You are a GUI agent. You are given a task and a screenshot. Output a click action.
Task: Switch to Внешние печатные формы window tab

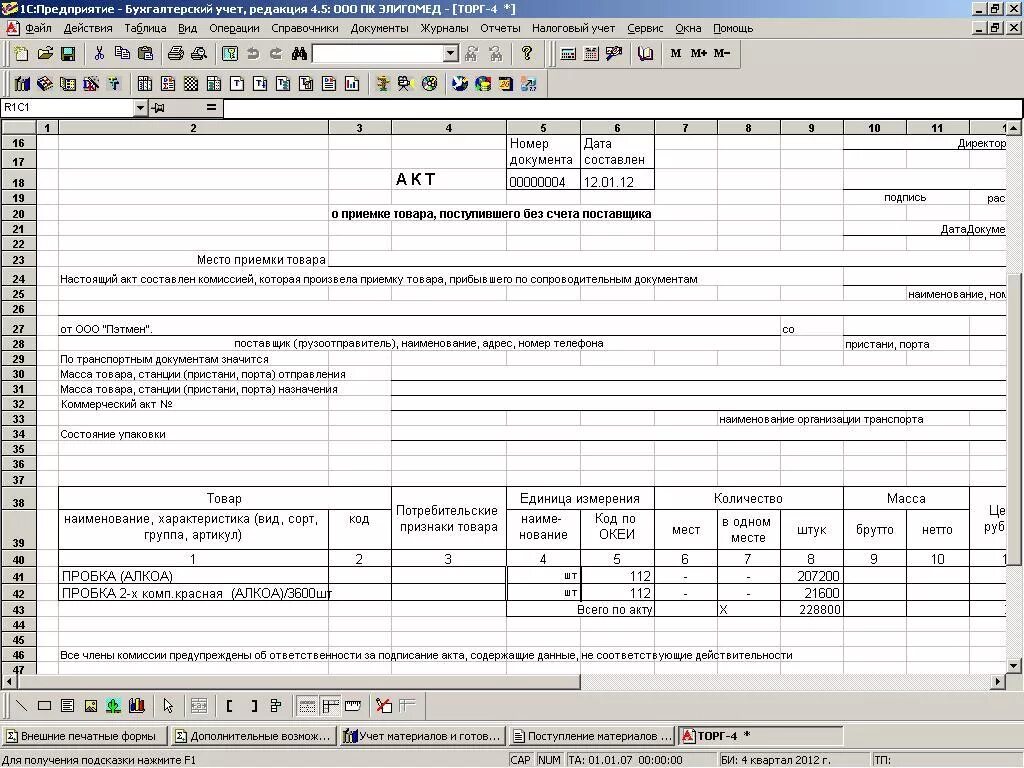click(x=85, y=736)
